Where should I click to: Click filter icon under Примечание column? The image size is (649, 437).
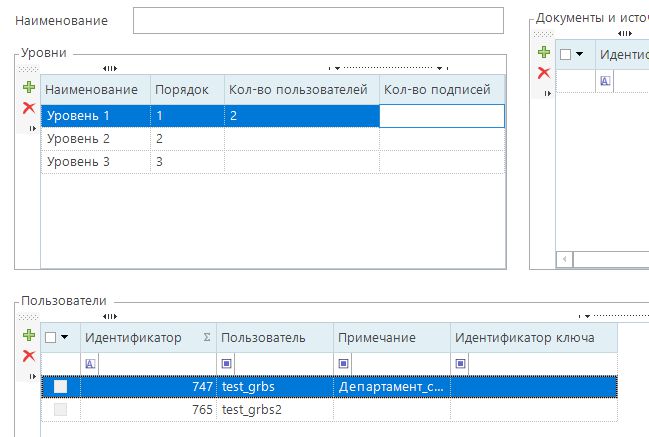(343, 363)
